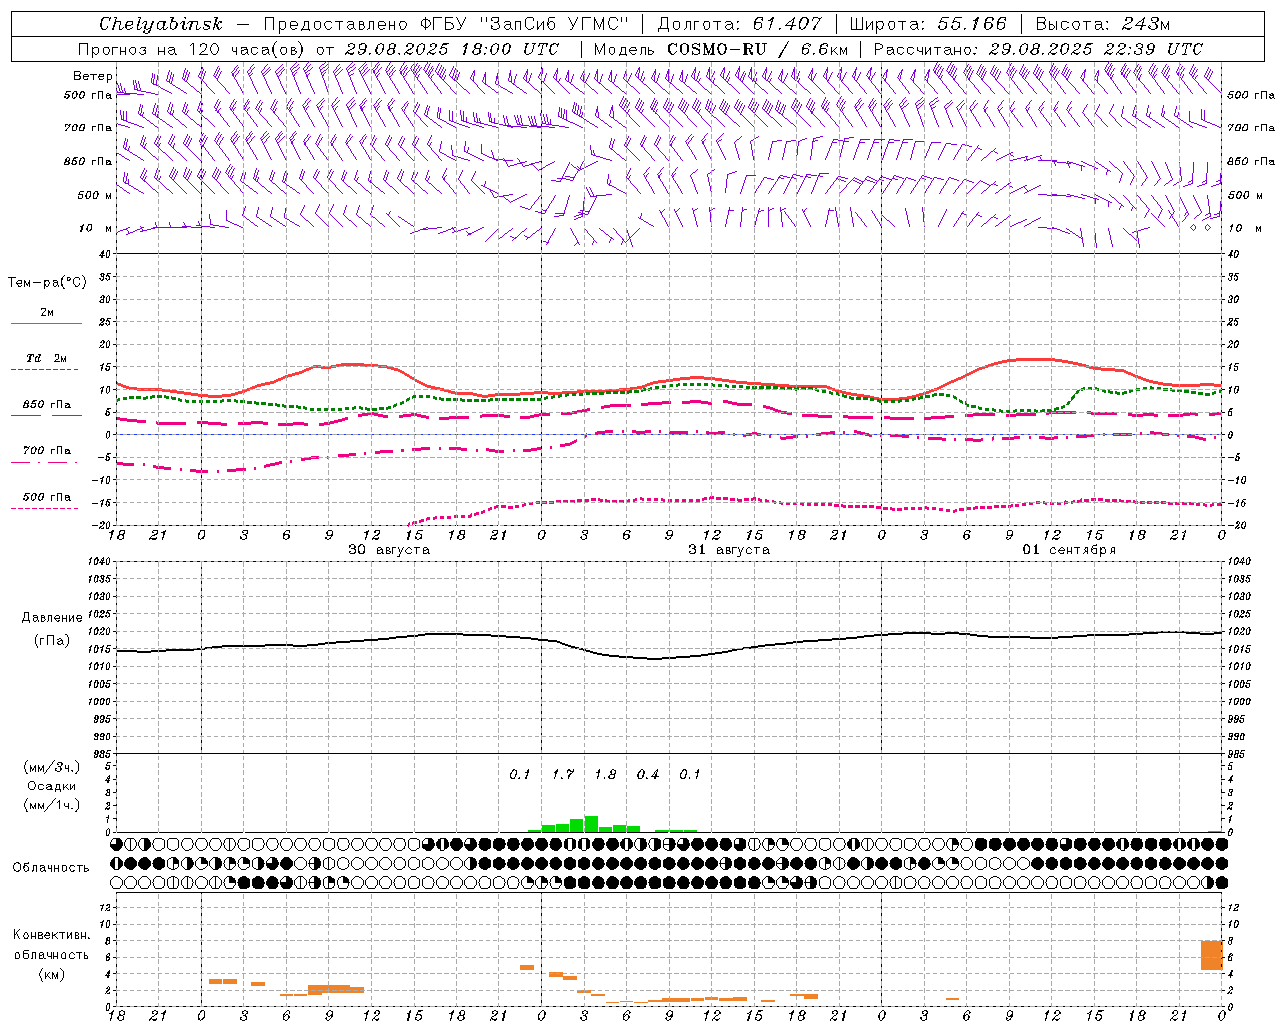Click the '01 сентября' date label
Image resolution: width=1280 pixels, height=1024 pixels.
click(1069, 550)
